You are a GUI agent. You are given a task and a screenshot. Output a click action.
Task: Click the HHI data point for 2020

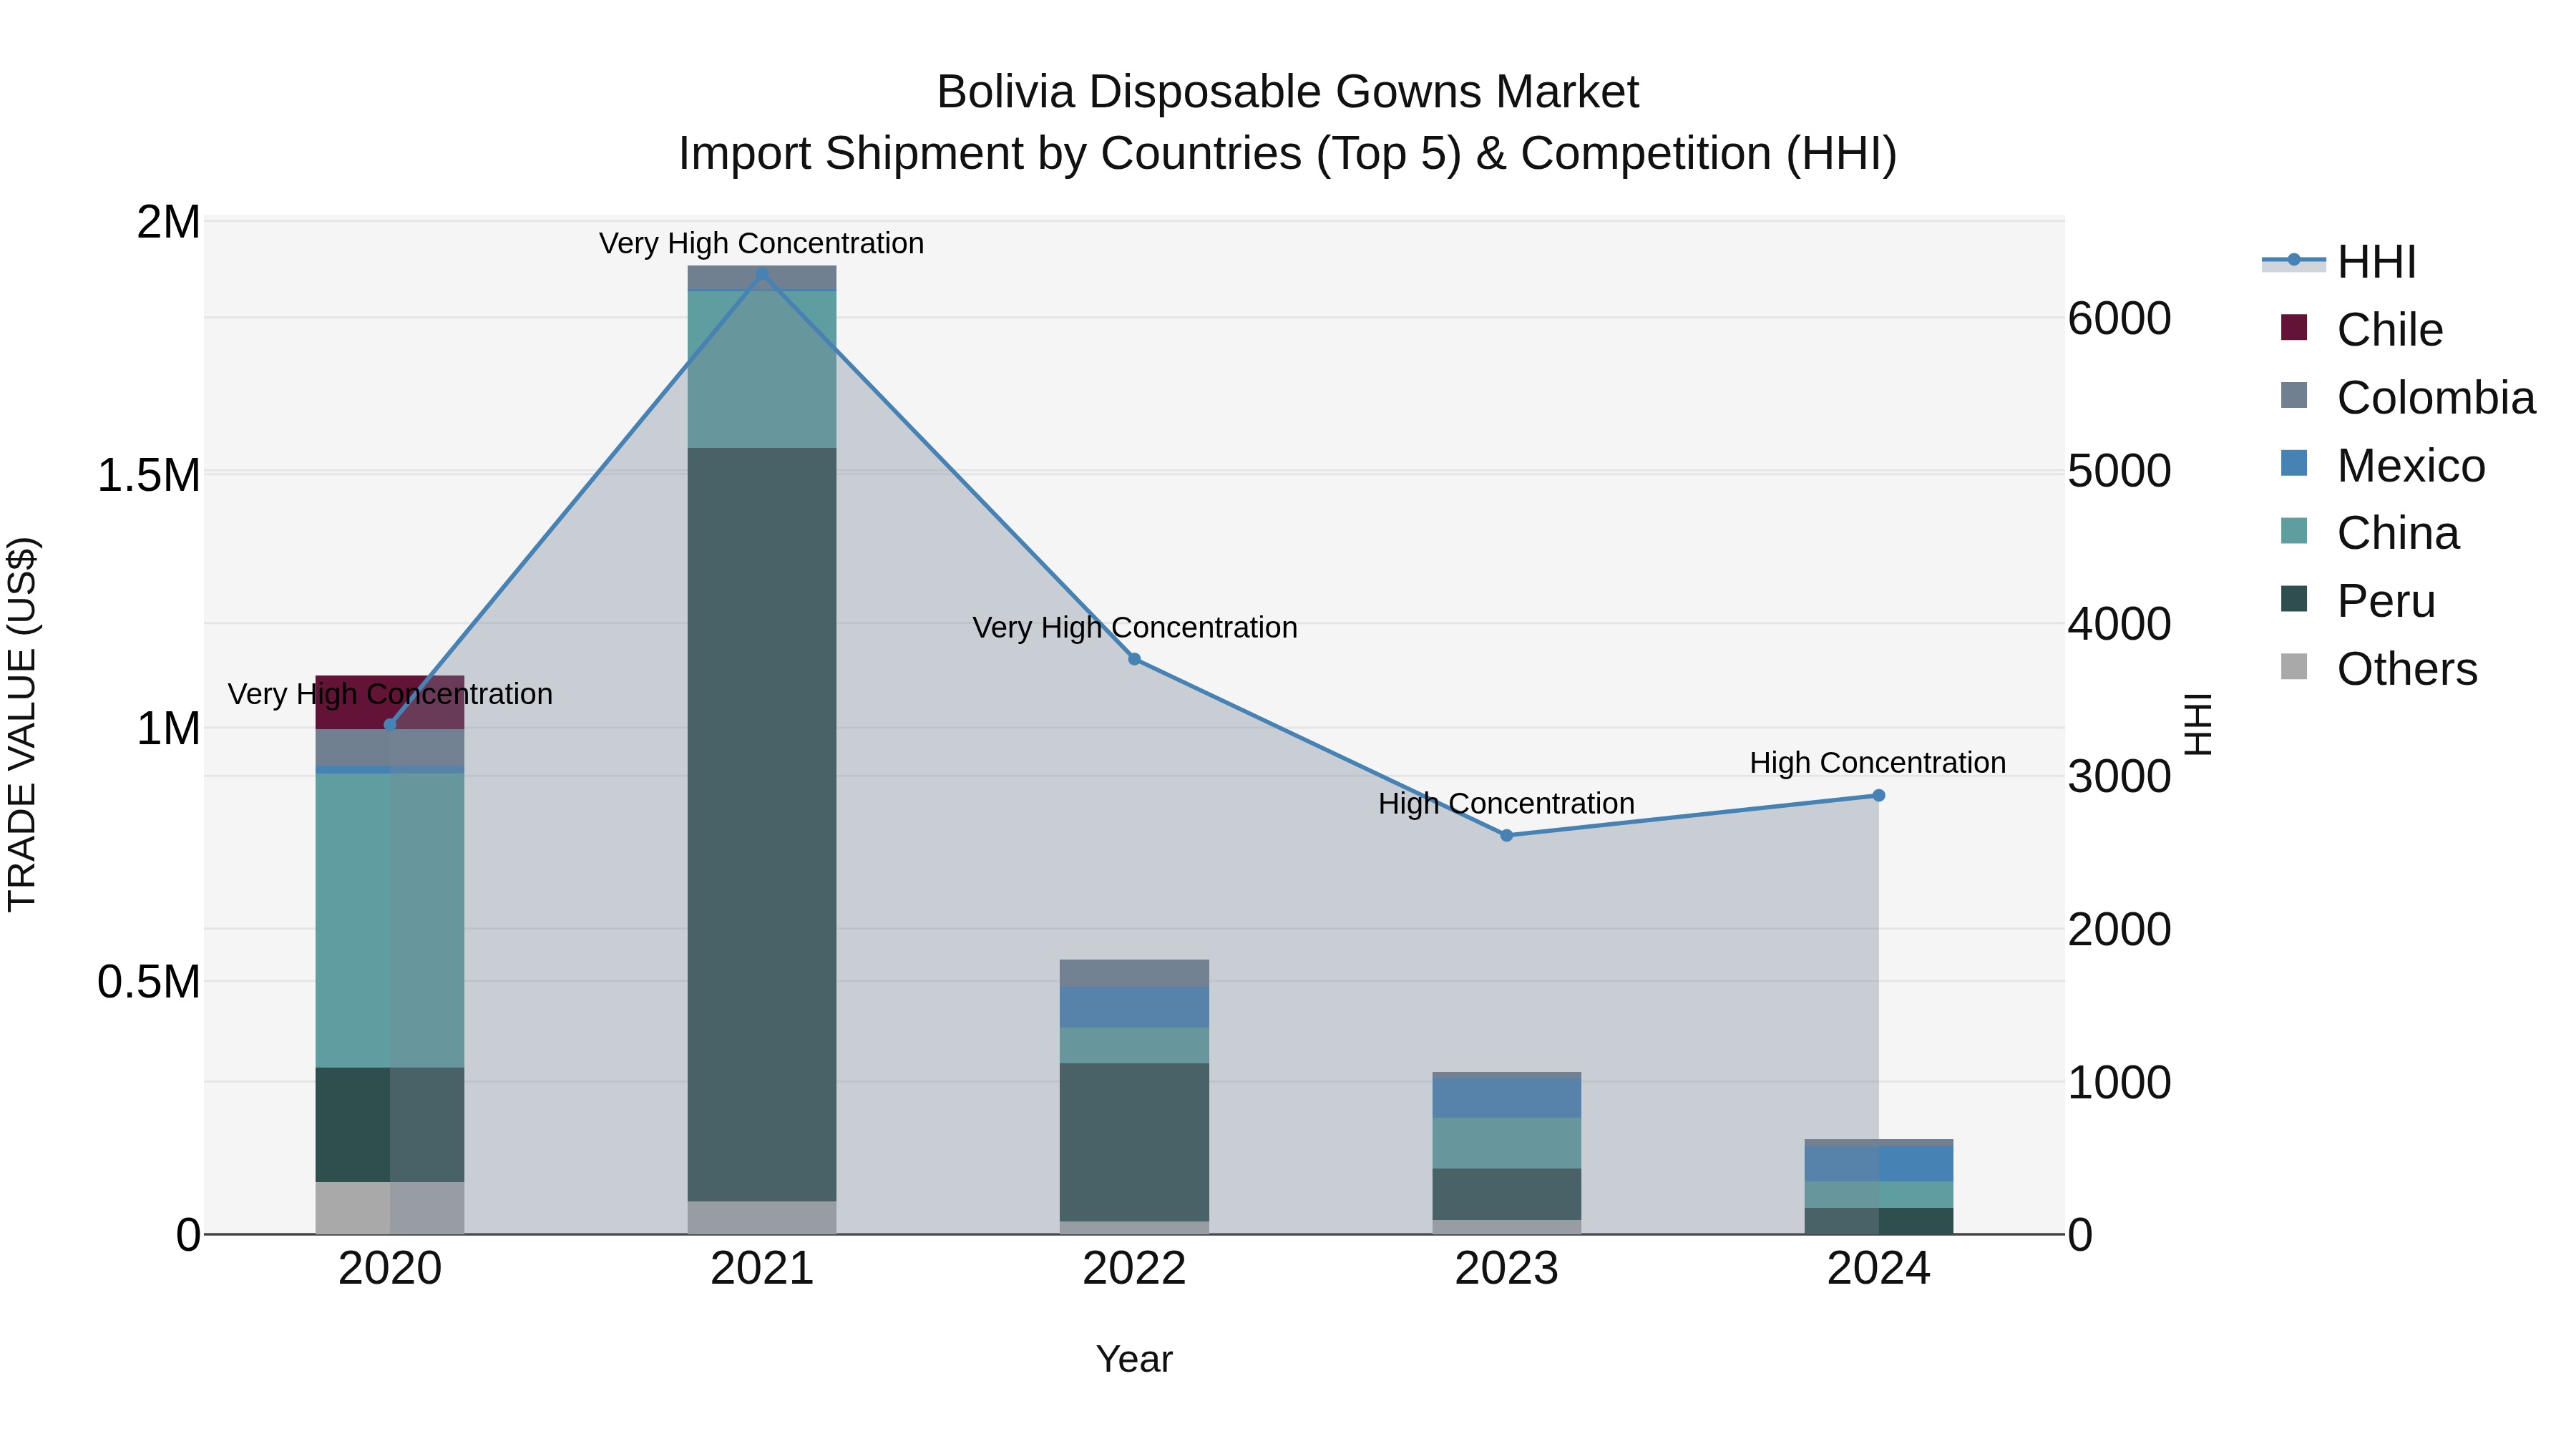tap(390, 725)
